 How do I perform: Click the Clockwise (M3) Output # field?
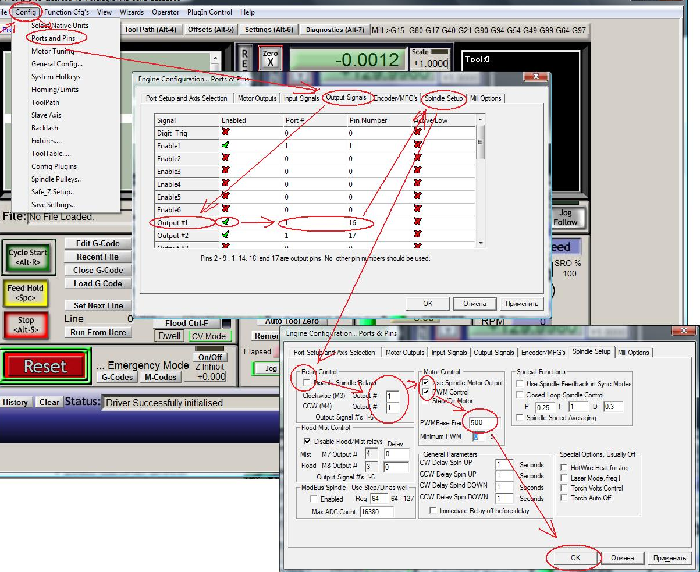[393, 396]
